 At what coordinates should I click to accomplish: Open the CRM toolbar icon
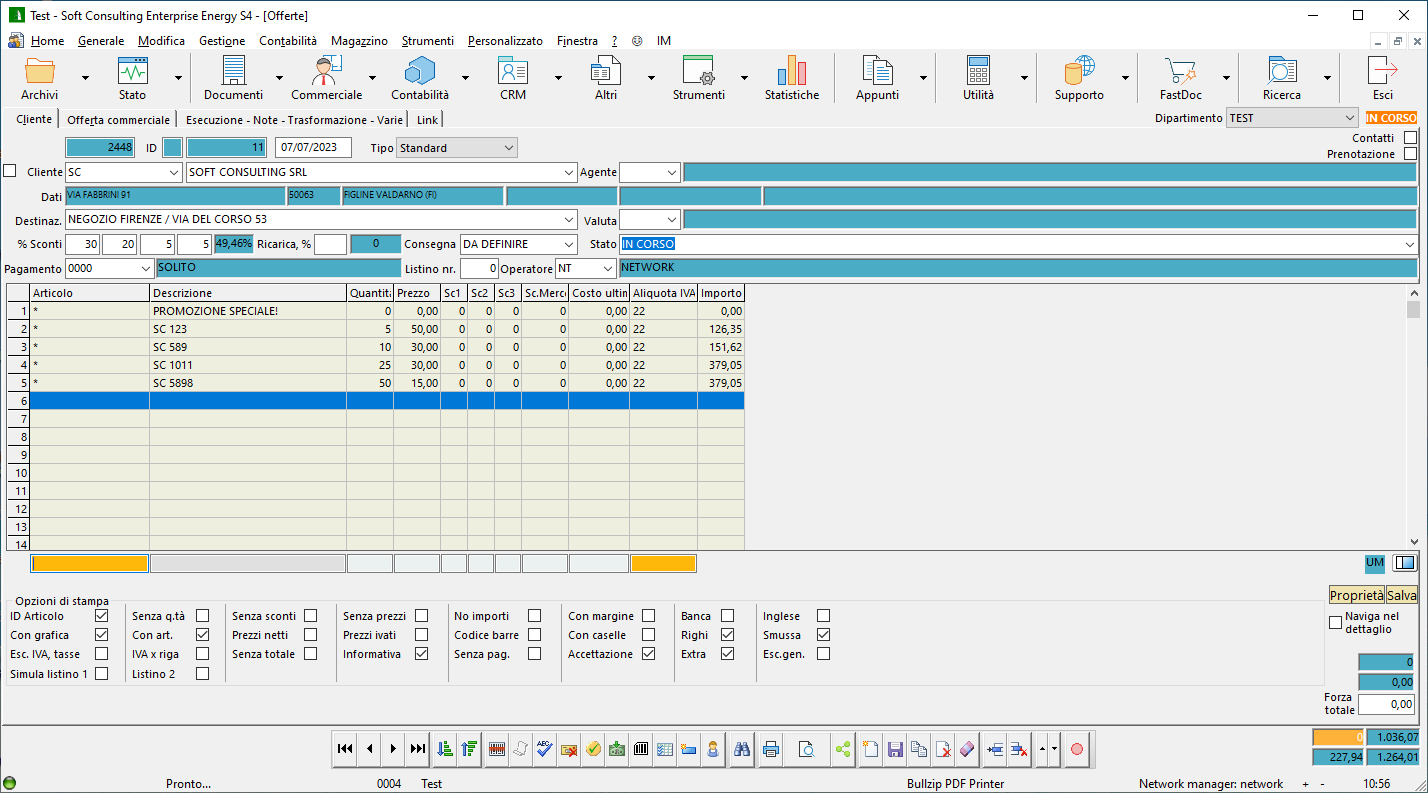[512, 78]
